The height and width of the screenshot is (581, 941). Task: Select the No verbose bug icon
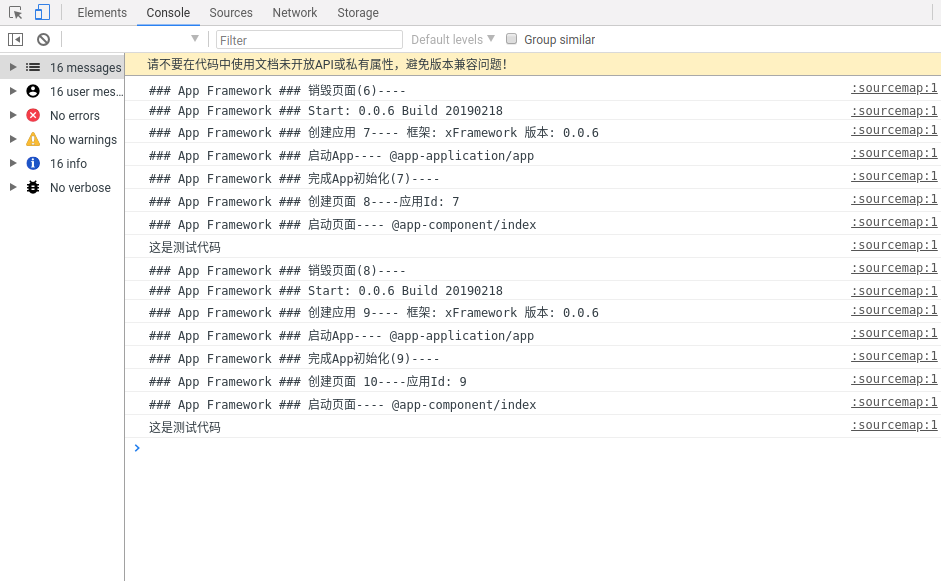33,187
